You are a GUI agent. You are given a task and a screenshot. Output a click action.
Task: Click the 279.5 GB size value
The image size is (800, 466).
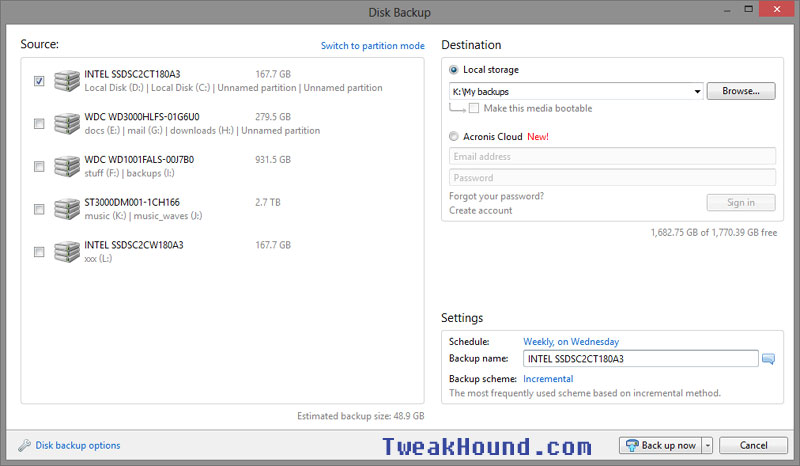pyautogui.click(x=273, y=117)
